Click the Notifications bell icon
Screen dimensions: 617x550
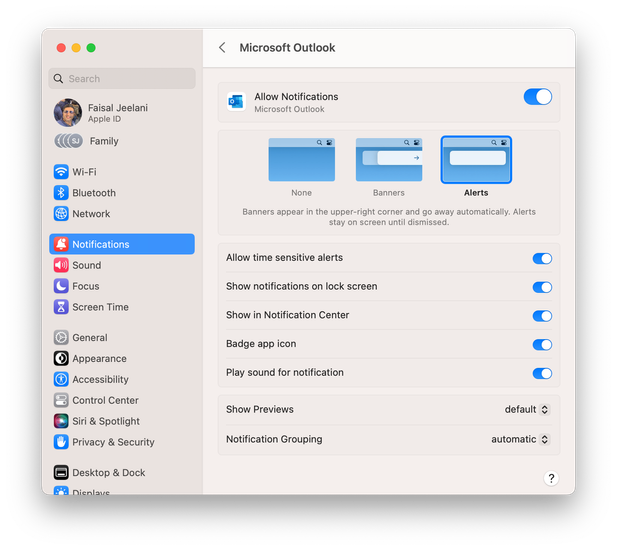click(x=61, y=244)
